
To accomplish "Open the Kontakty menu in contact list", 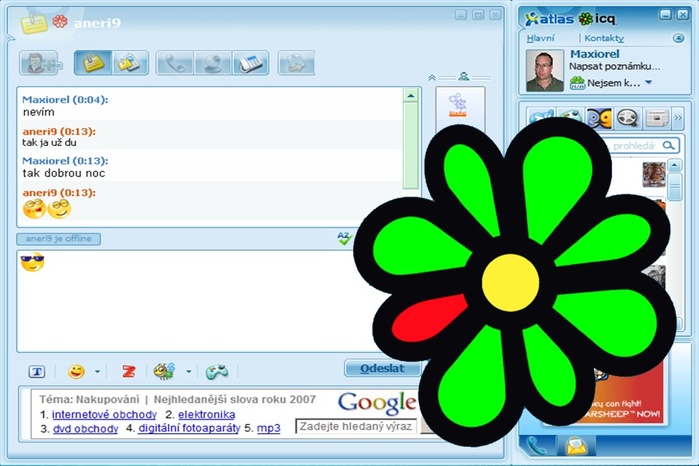I will point(604,38).
